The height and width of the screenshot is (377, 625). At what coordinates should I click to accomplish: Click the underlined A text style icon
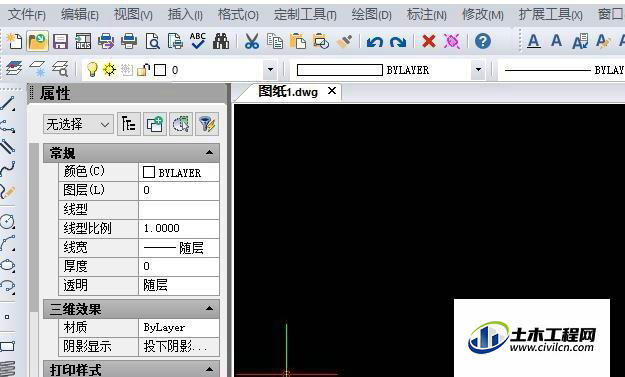534,41
